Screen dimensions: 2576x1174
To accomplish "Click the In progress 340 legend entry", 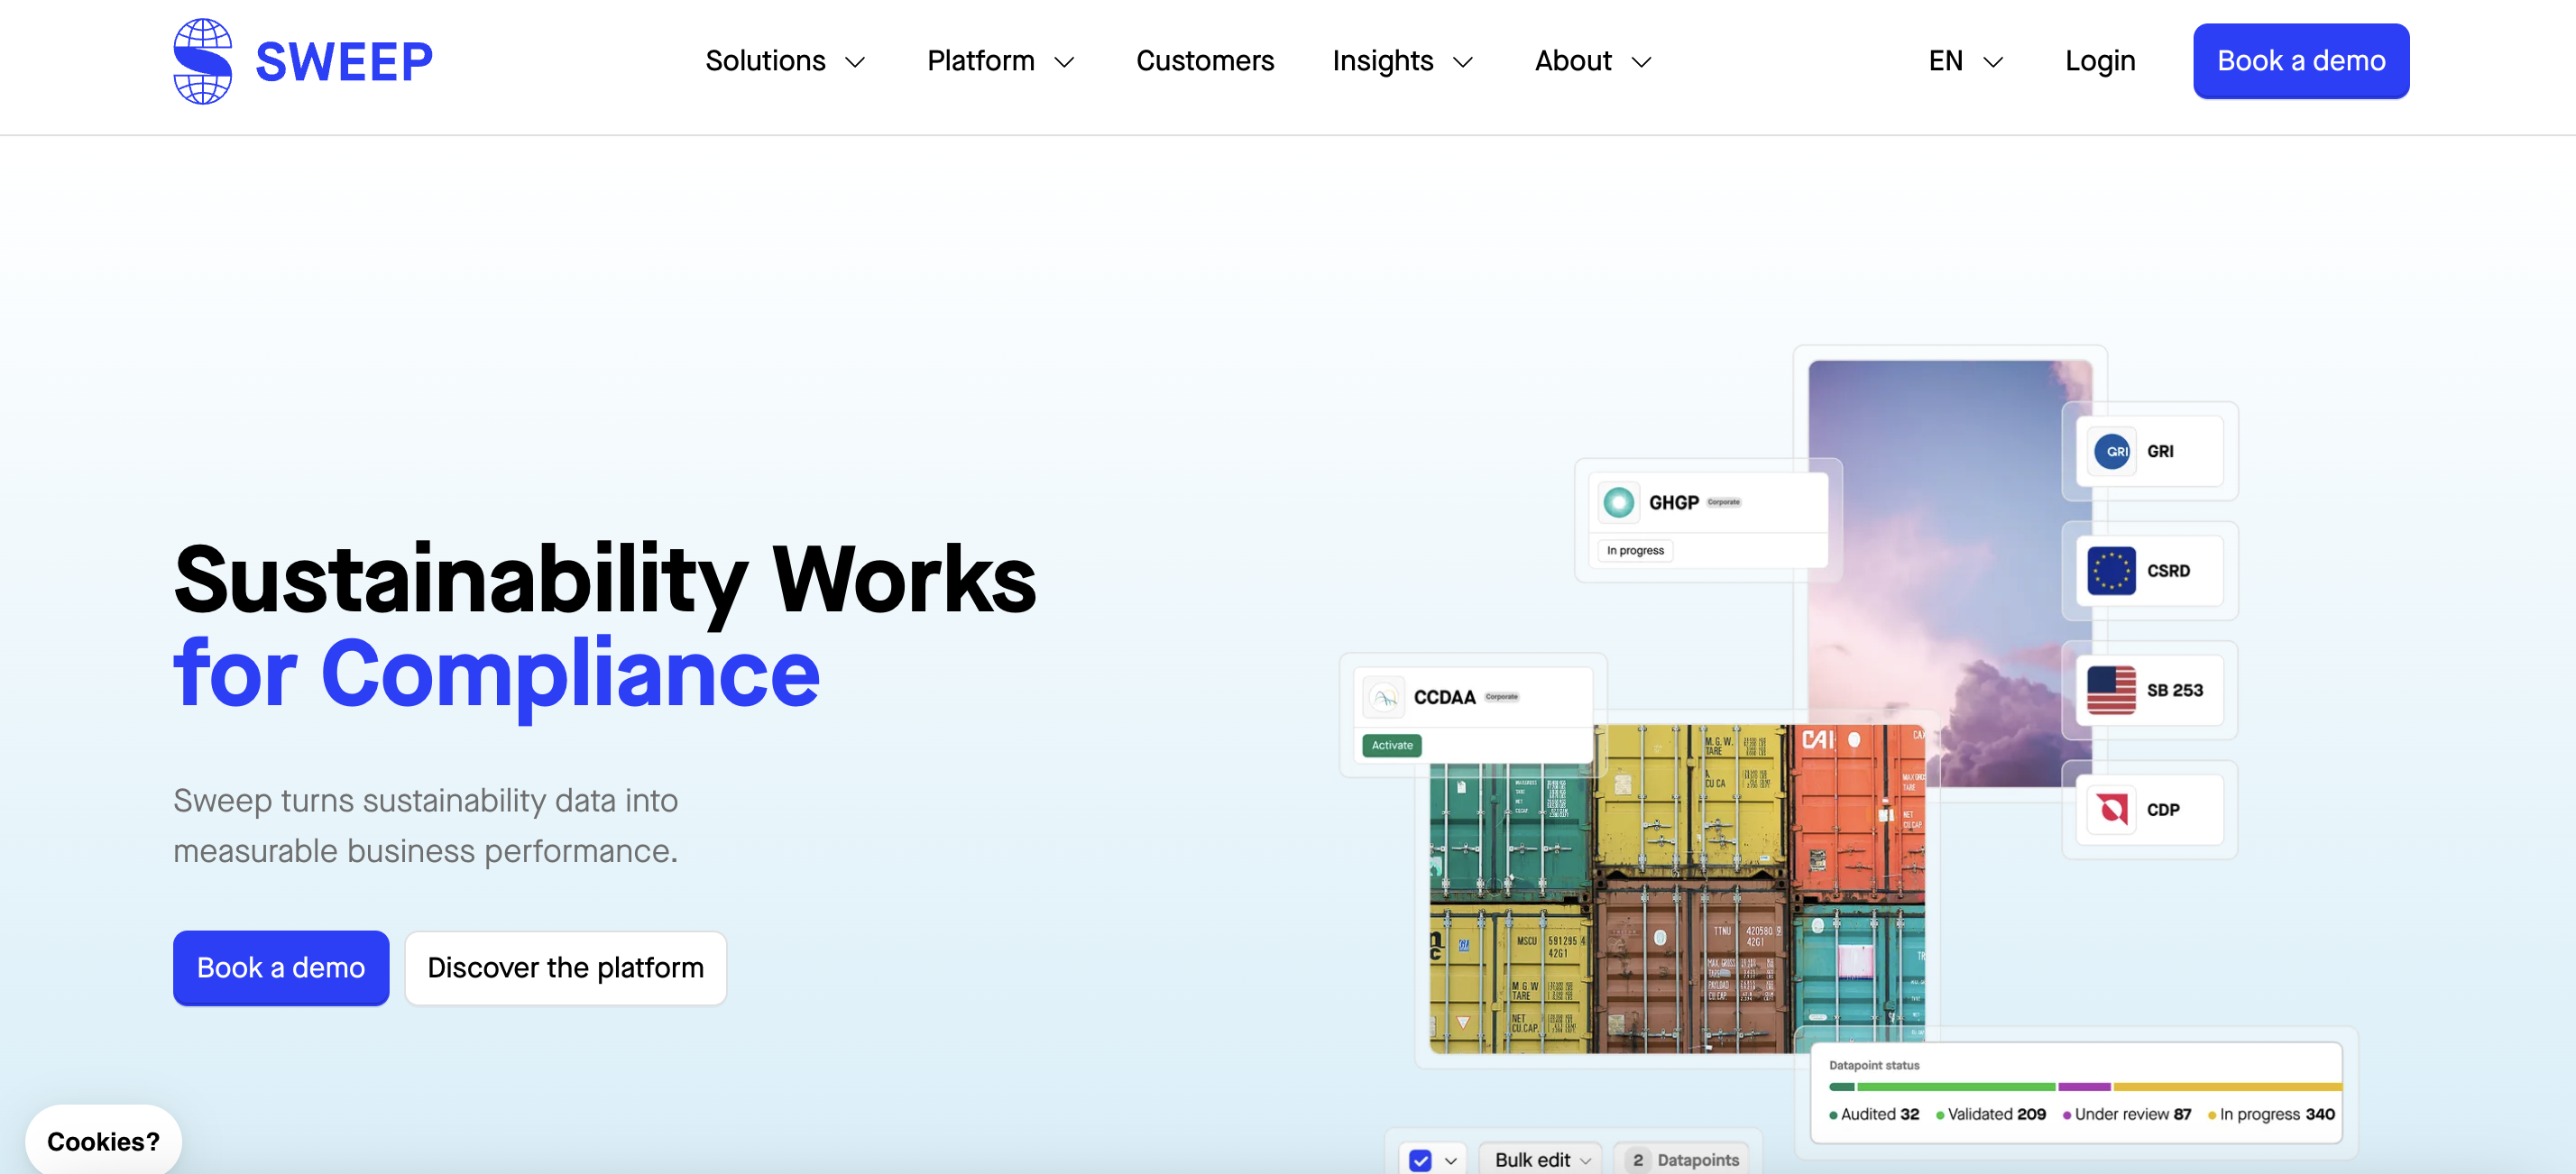I will [2271, 1114].
